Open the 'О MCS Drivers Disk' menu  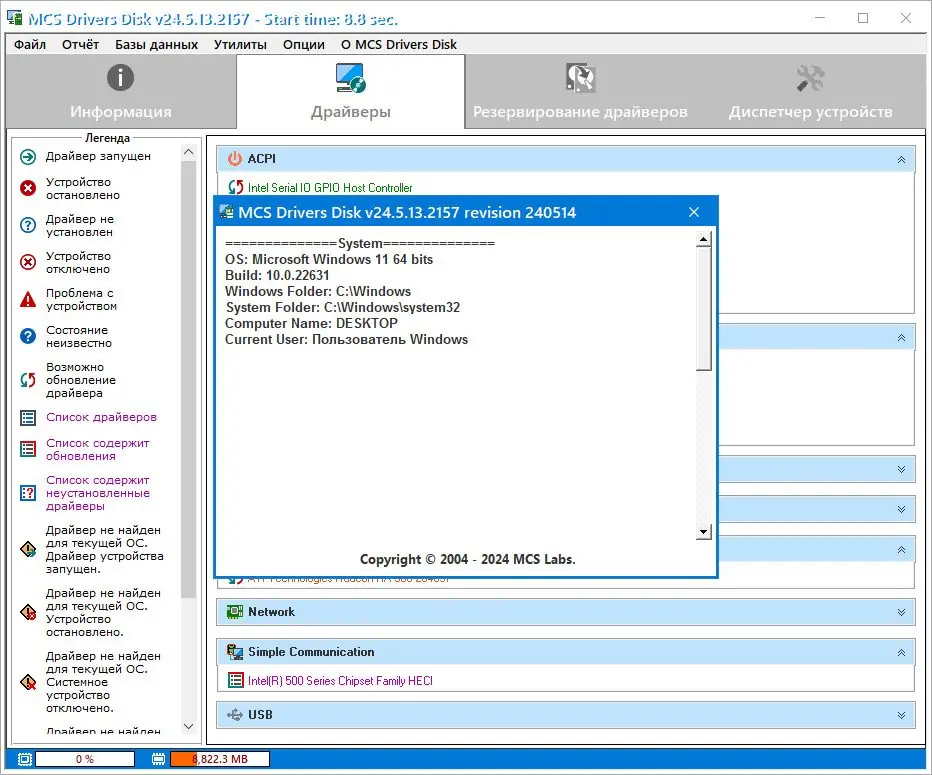[x=399, y=45]
